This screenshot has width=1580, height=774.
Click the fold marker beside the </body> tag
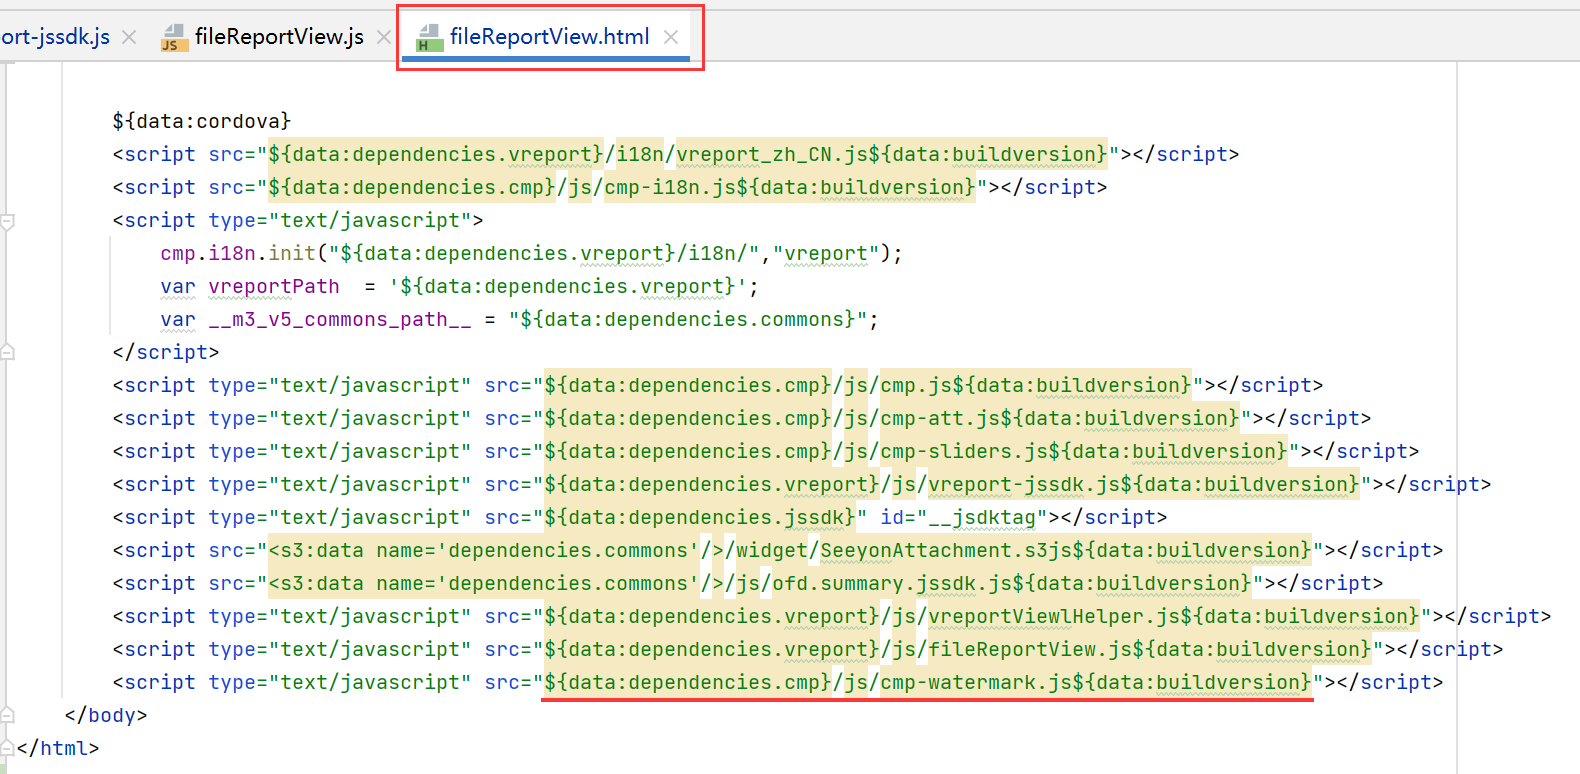7,715
